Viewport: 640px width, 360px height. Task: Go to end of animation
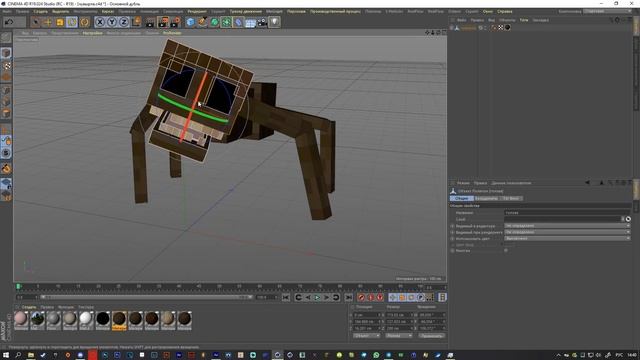(x=348, y=297)
